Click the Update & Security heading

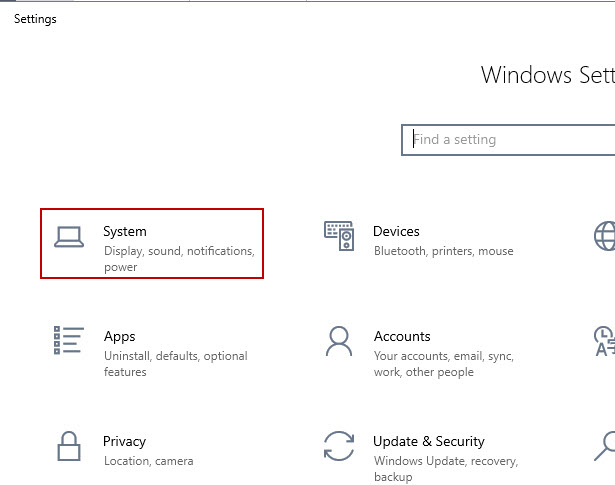(429, 441)
